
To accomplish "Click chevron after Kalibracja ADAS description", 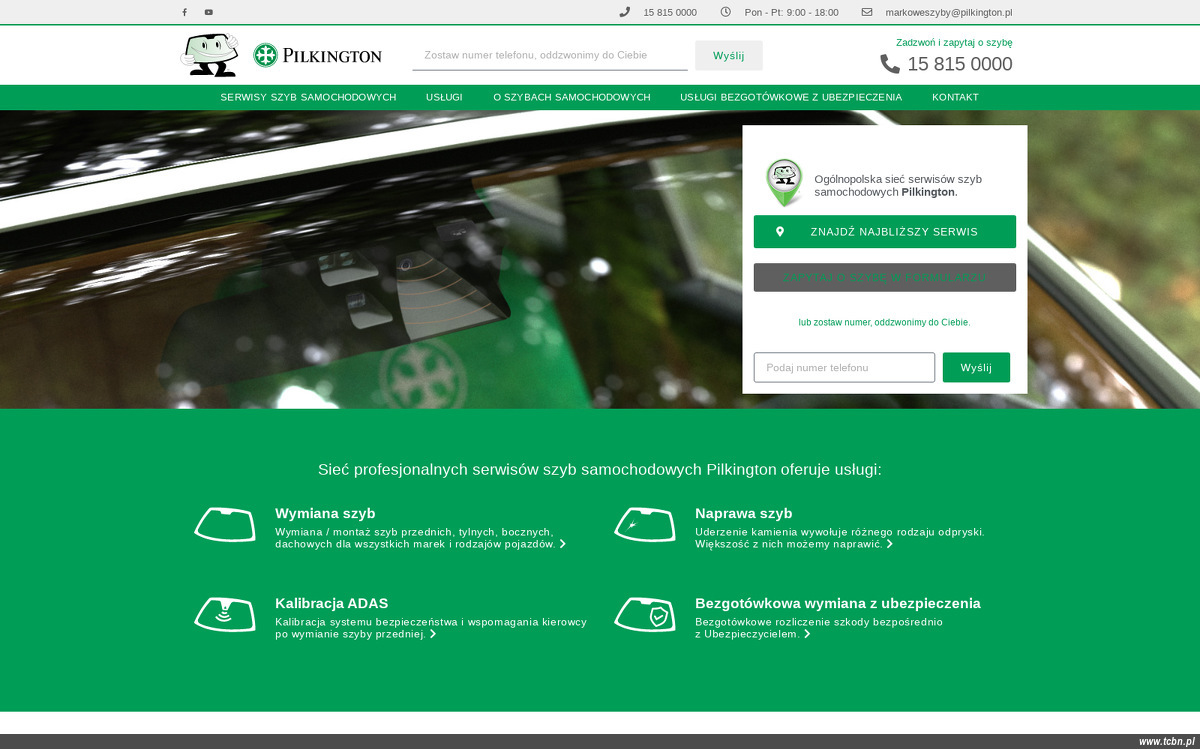I will [x=433, y=634].
